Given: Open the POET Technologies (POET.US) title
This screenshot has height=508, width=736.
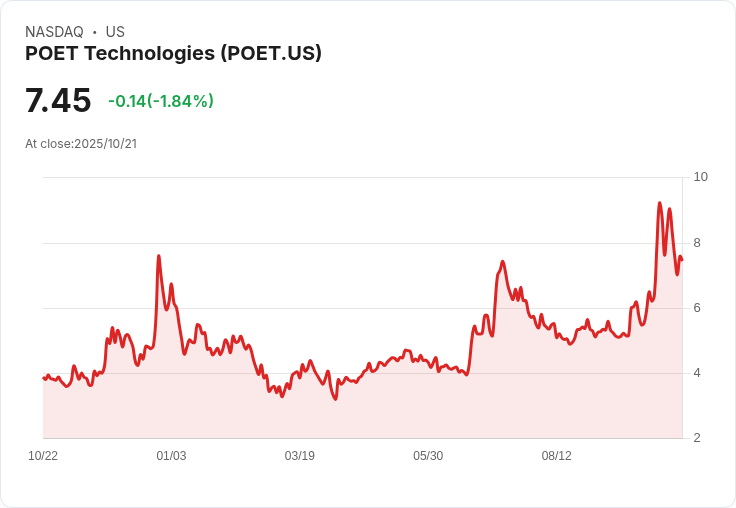Looking at the screenshot, I should [x=173, y=53].
